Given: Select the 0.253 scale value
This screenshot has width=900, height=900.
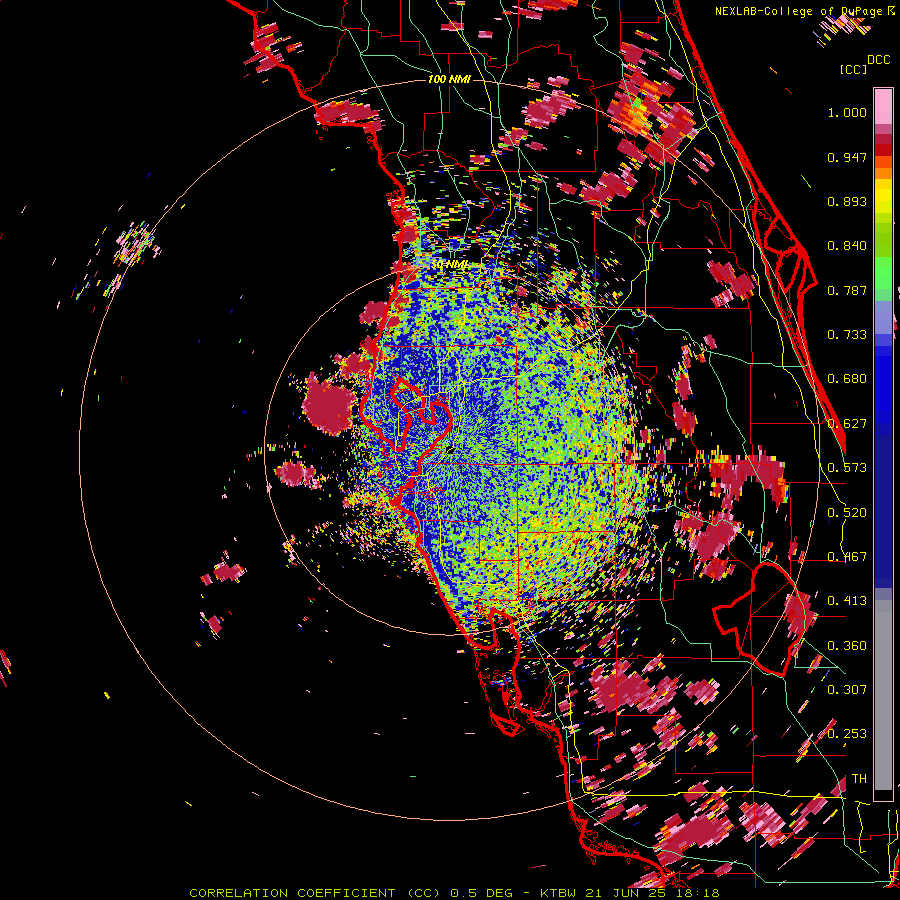Looking at the screenshot, I should (x=847, y=734).
